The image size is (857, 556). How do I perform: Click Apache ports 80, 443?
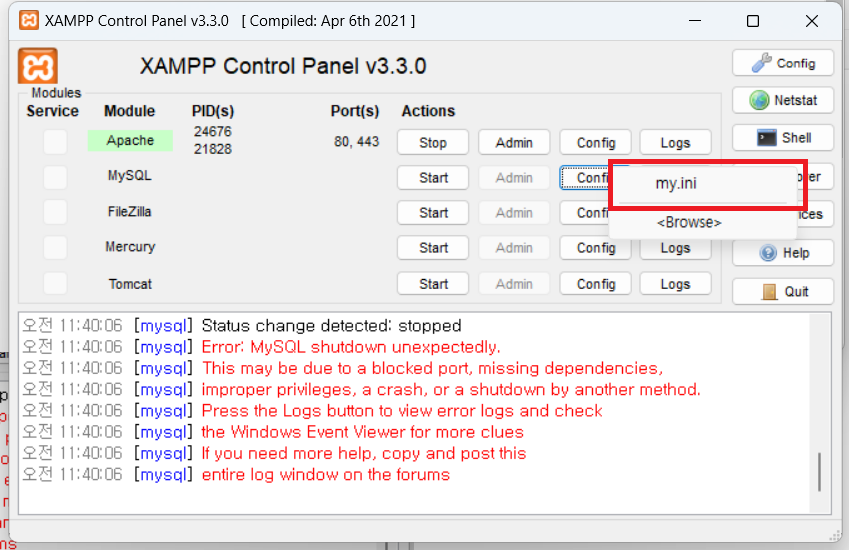tap(356, 142)
